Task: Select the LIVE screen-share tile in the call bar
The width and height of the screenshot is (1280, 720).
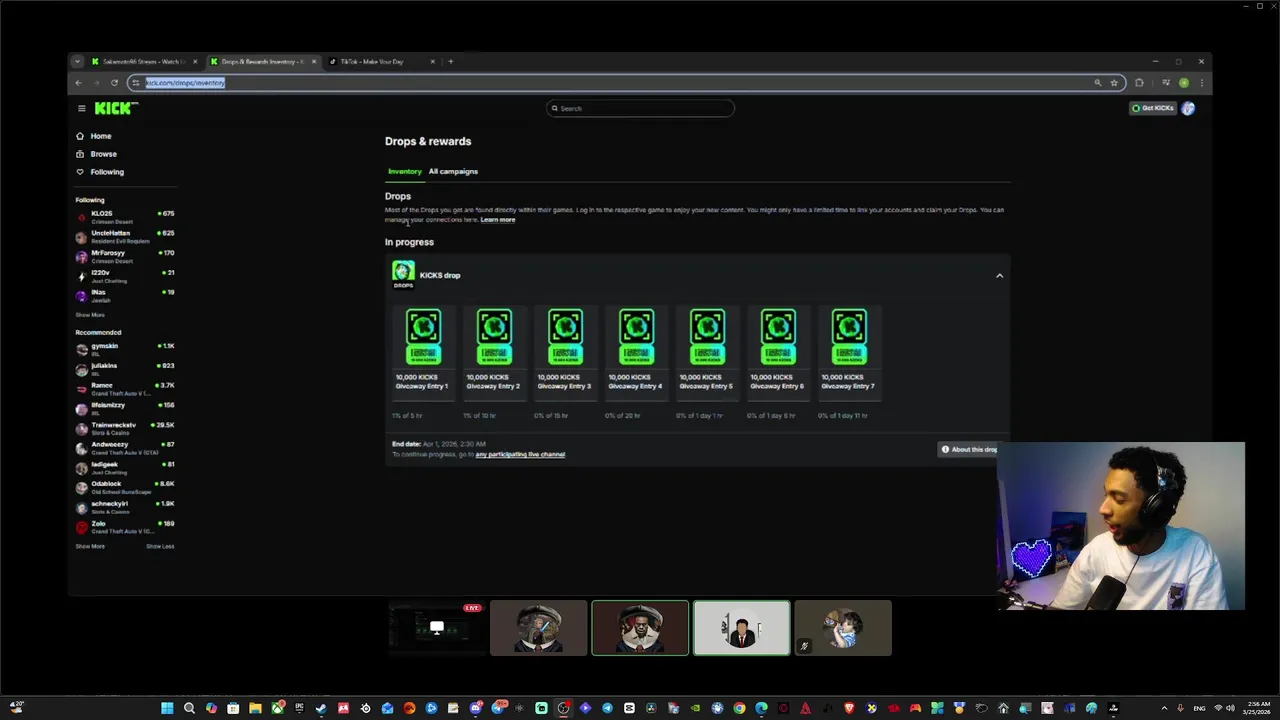Action: (x=436, y=628)
